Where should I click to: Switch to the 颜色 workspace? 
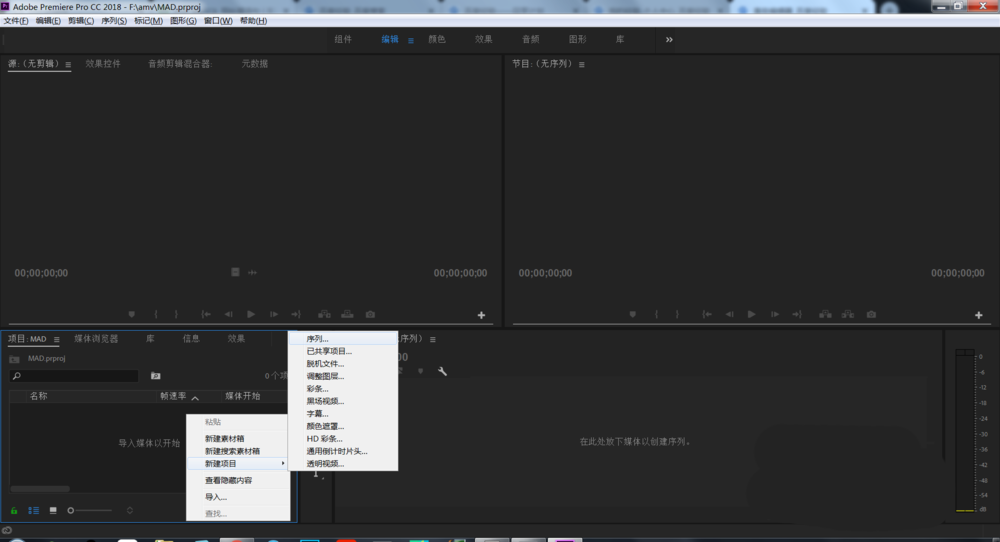pos(437,40)
